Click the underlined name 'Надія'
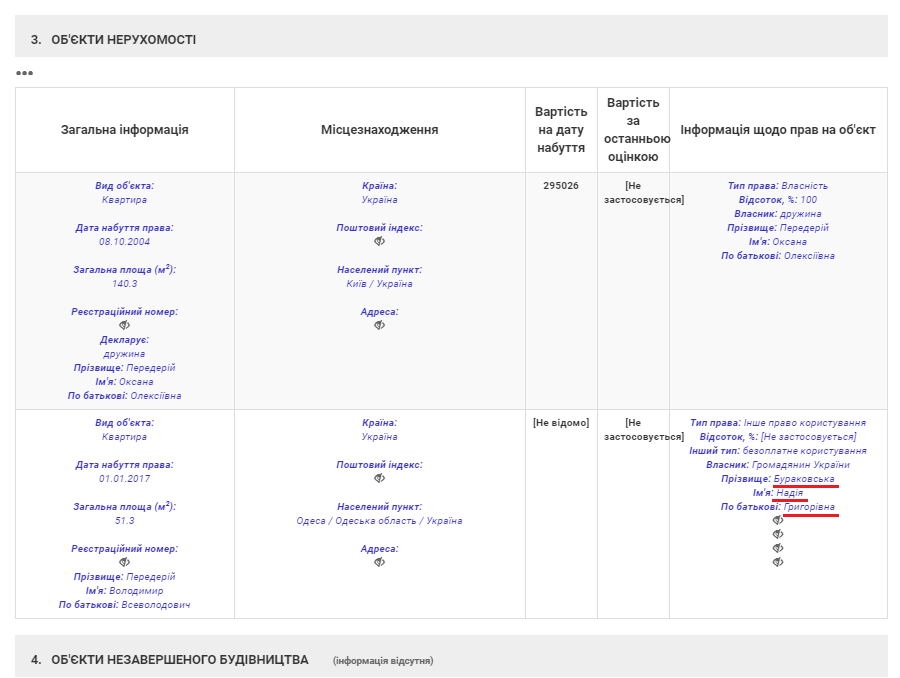900x678 pixels. point(789,493)
